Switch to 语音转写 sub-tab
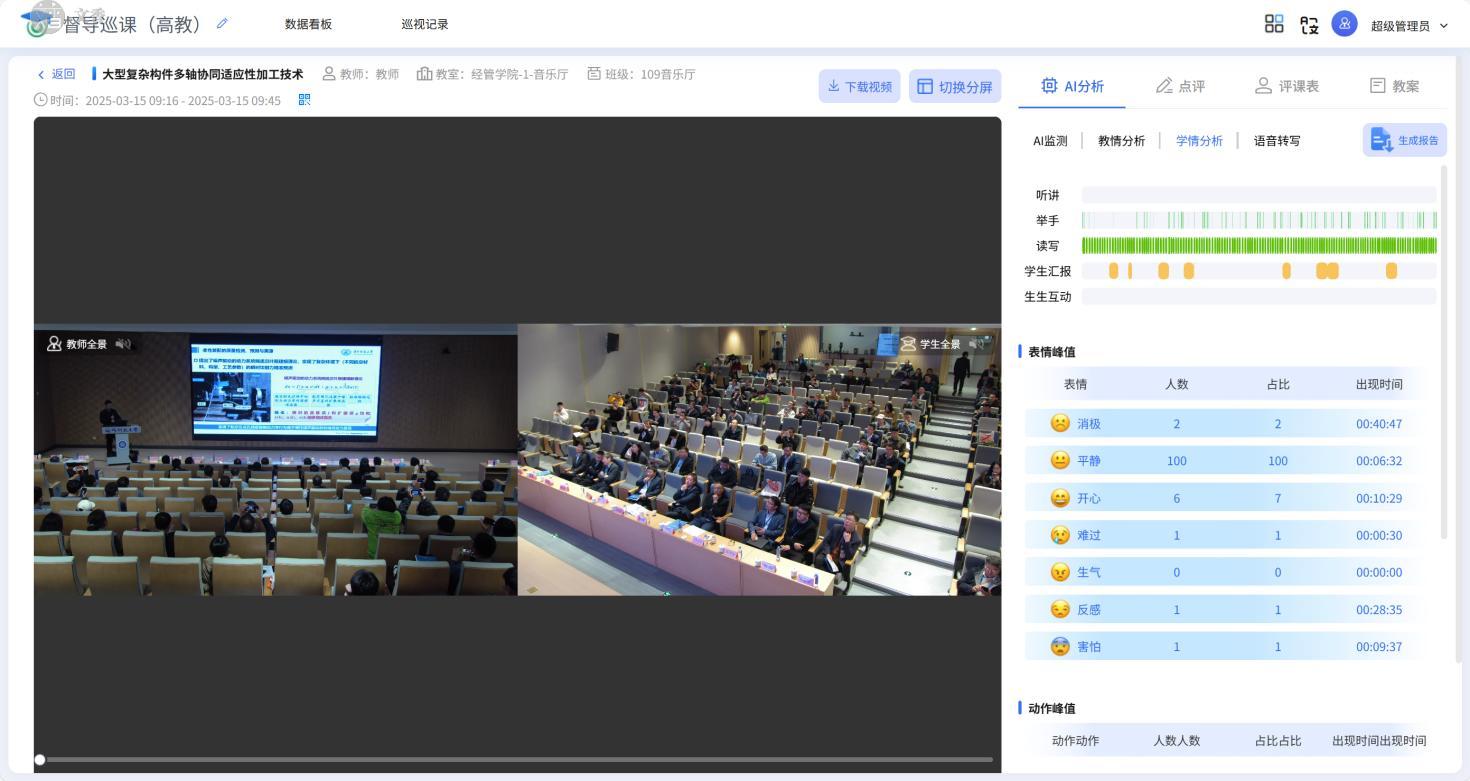This screenshot has width=1470, height=781. tap(1277, 141)
